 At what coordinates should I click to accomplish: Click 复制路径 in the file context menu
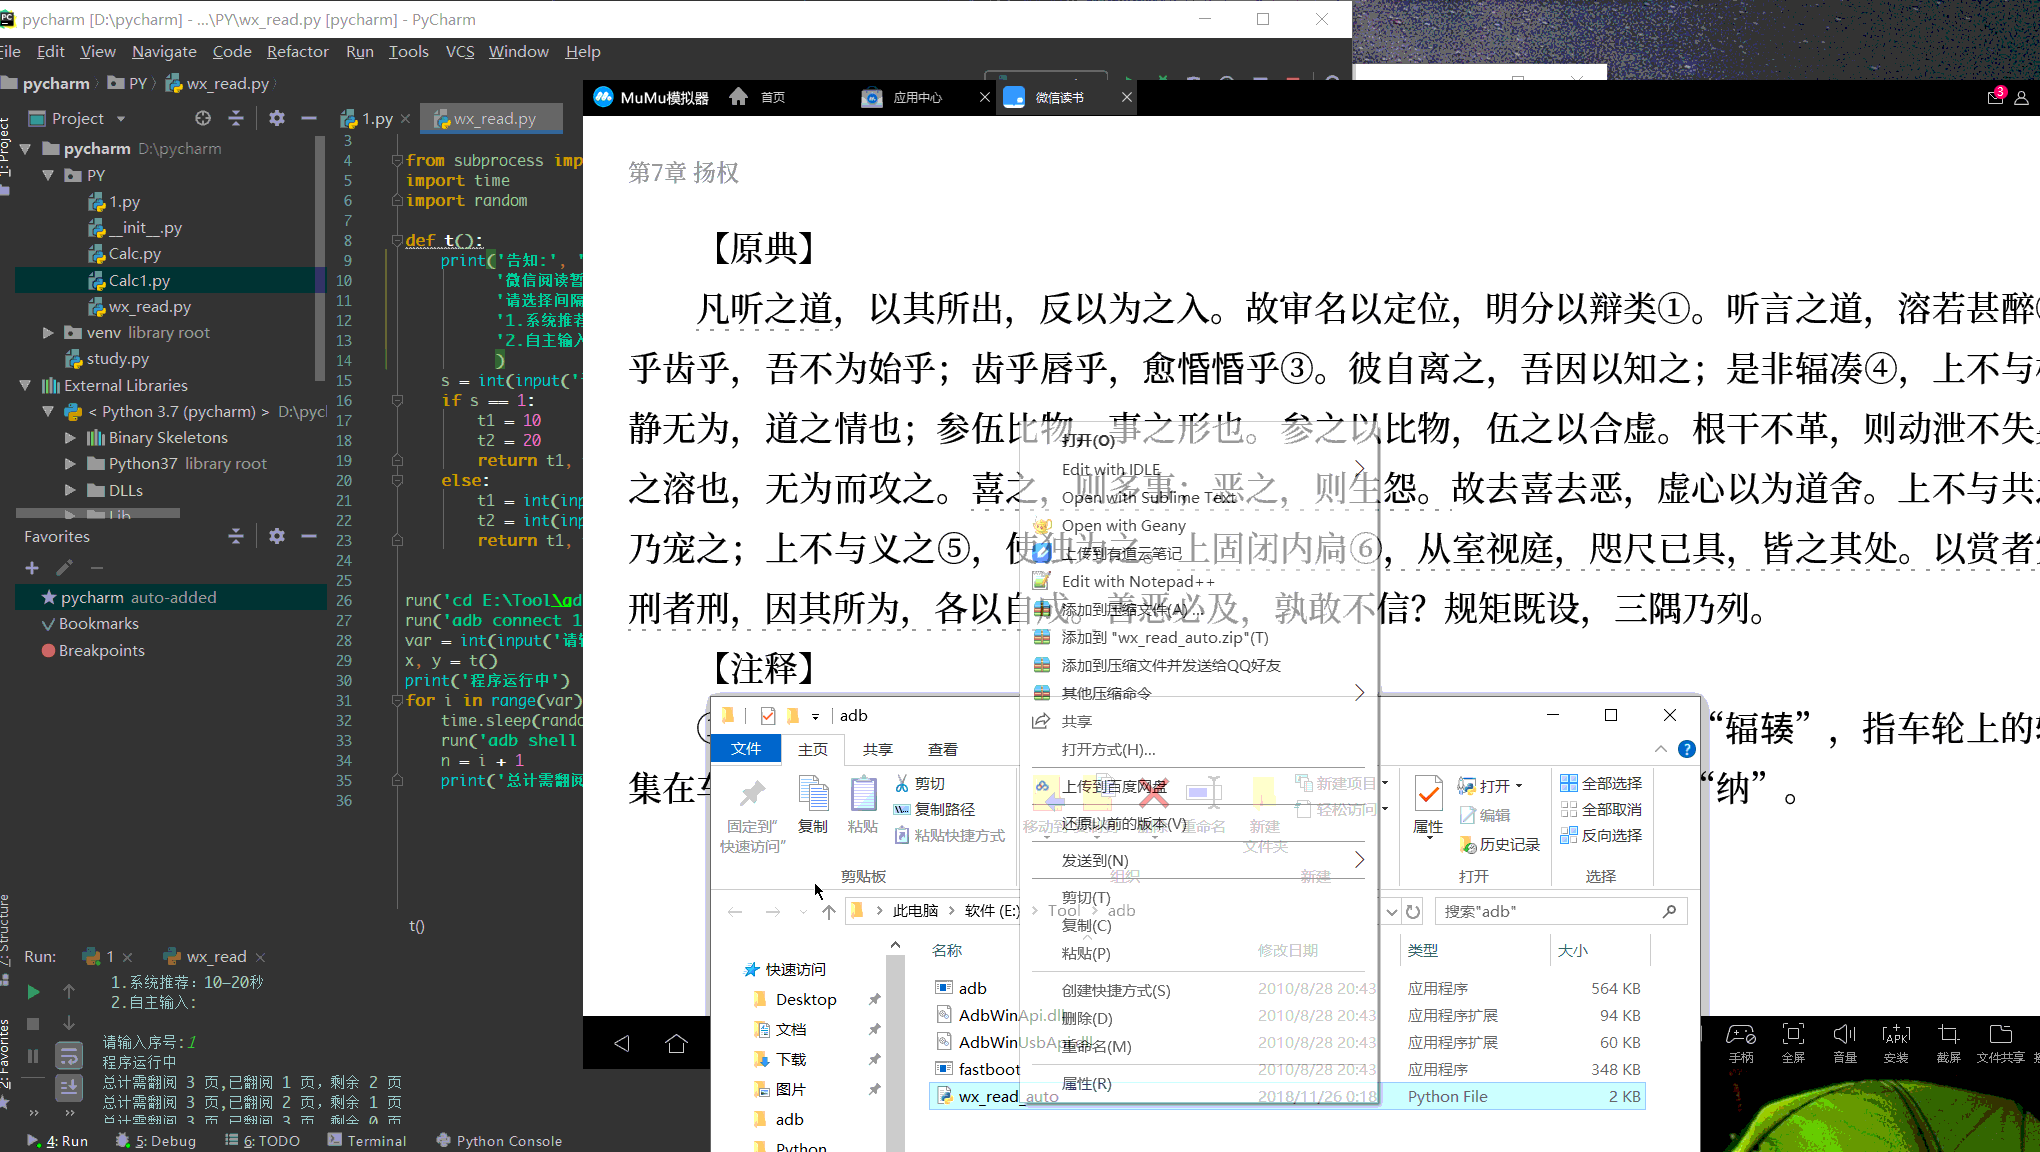click(x=942, y=809)
